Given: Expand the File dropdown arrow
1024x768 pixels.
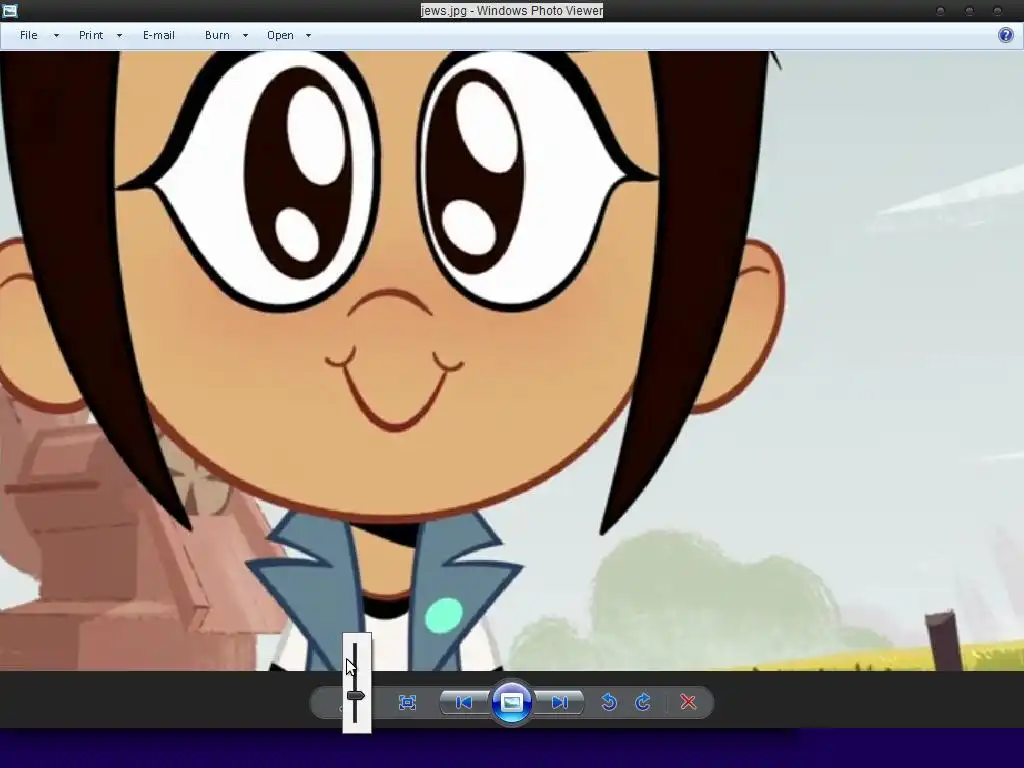Looking at the screenshot, I should click(x=56, y=35).
